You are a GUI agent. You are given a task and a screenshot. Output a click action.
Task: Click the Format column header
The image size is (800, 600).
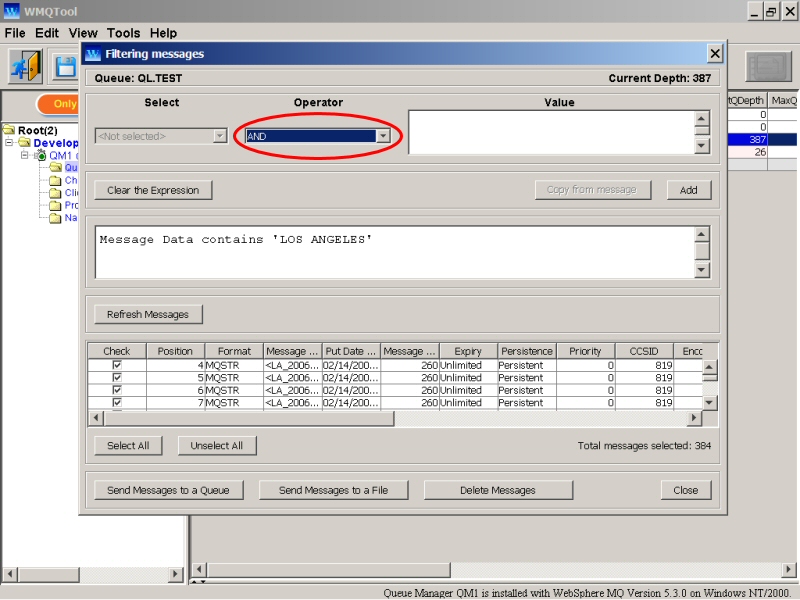click(234, 351)
